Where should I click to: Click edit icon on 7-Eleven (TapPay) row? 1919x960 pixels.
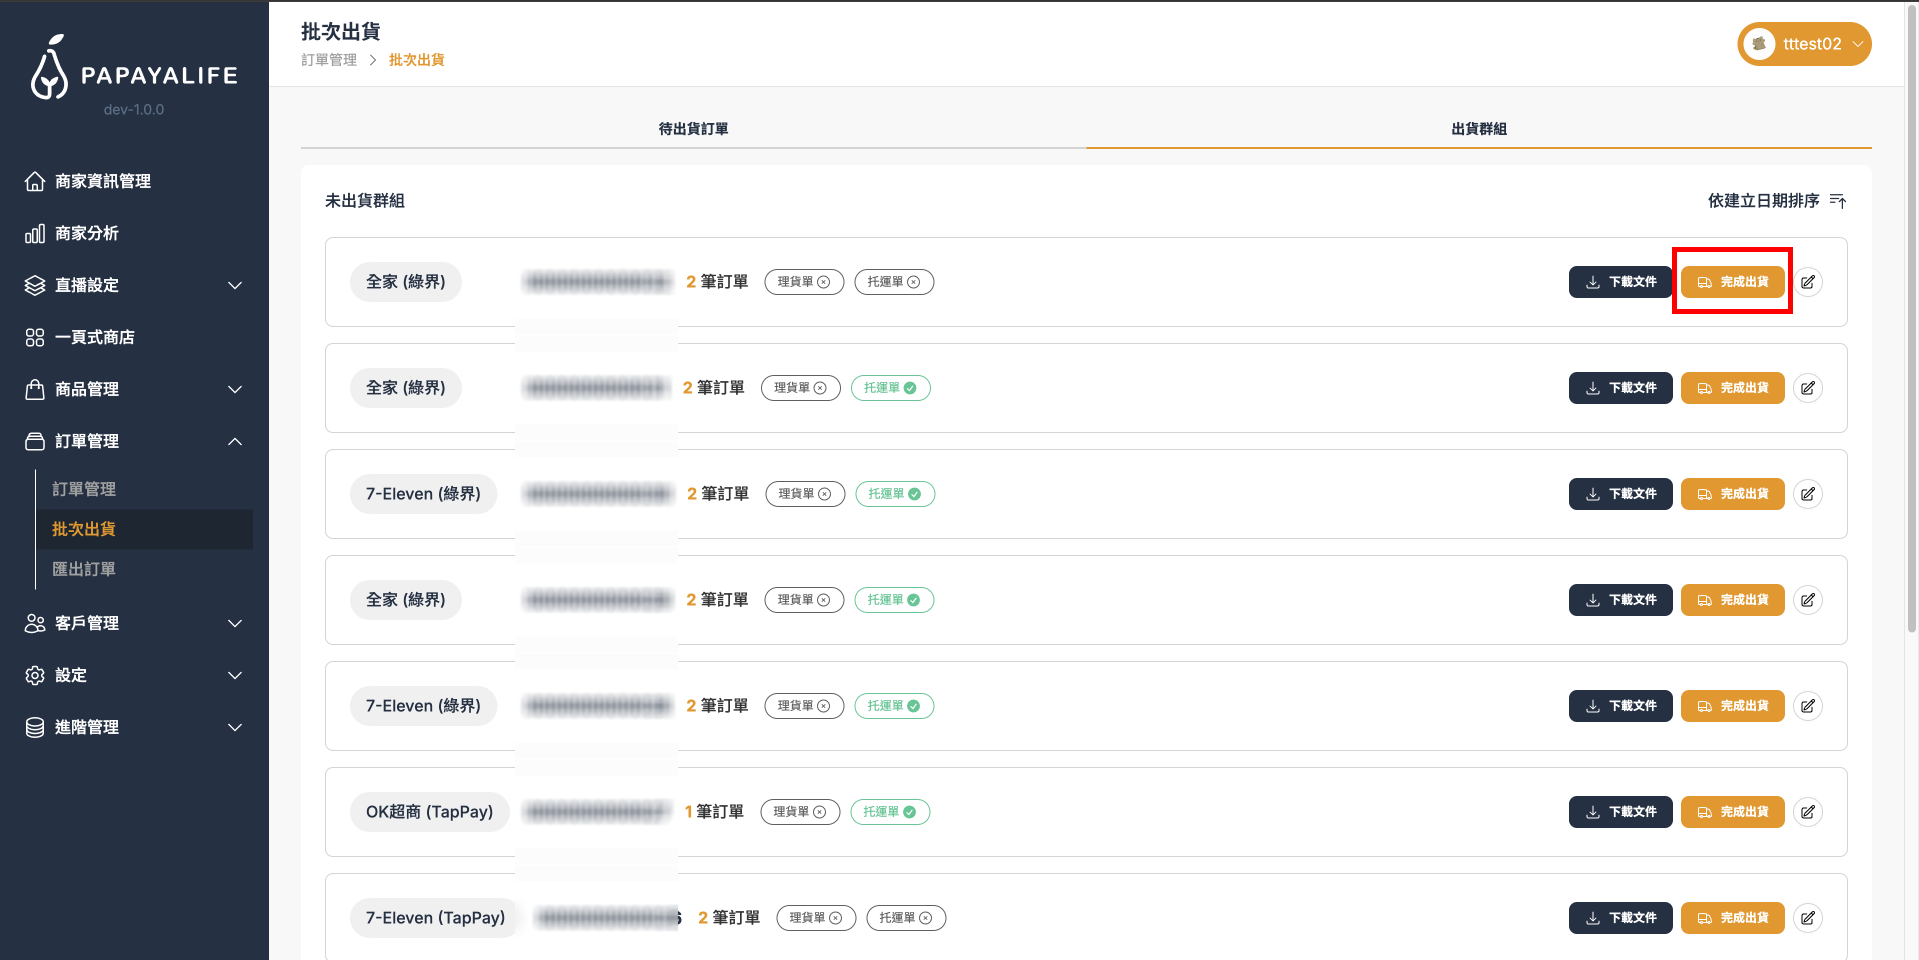[1807, 918]
